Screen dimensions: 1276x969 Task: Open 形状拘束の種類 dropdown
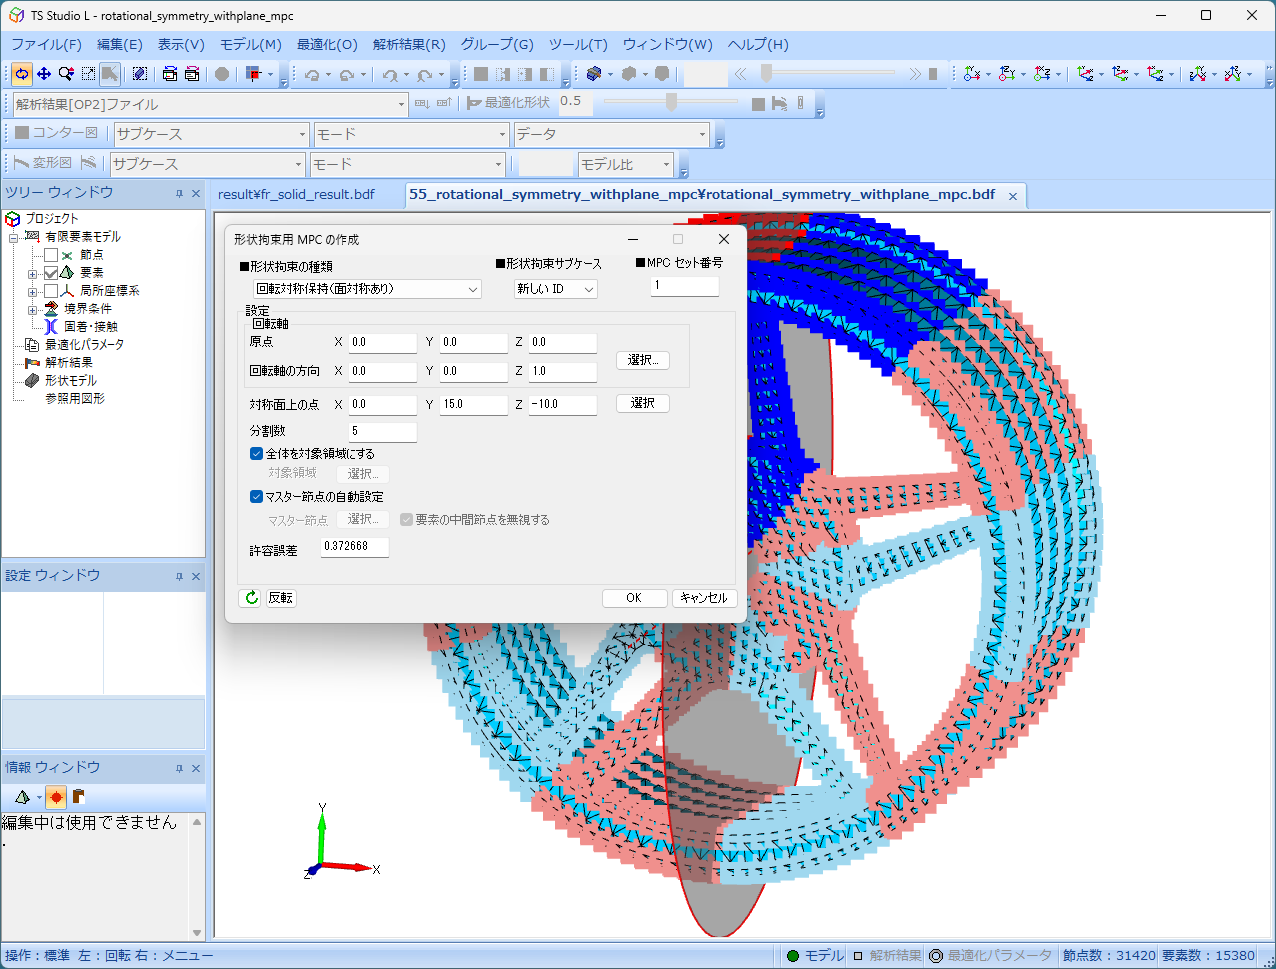click(366, 289)
